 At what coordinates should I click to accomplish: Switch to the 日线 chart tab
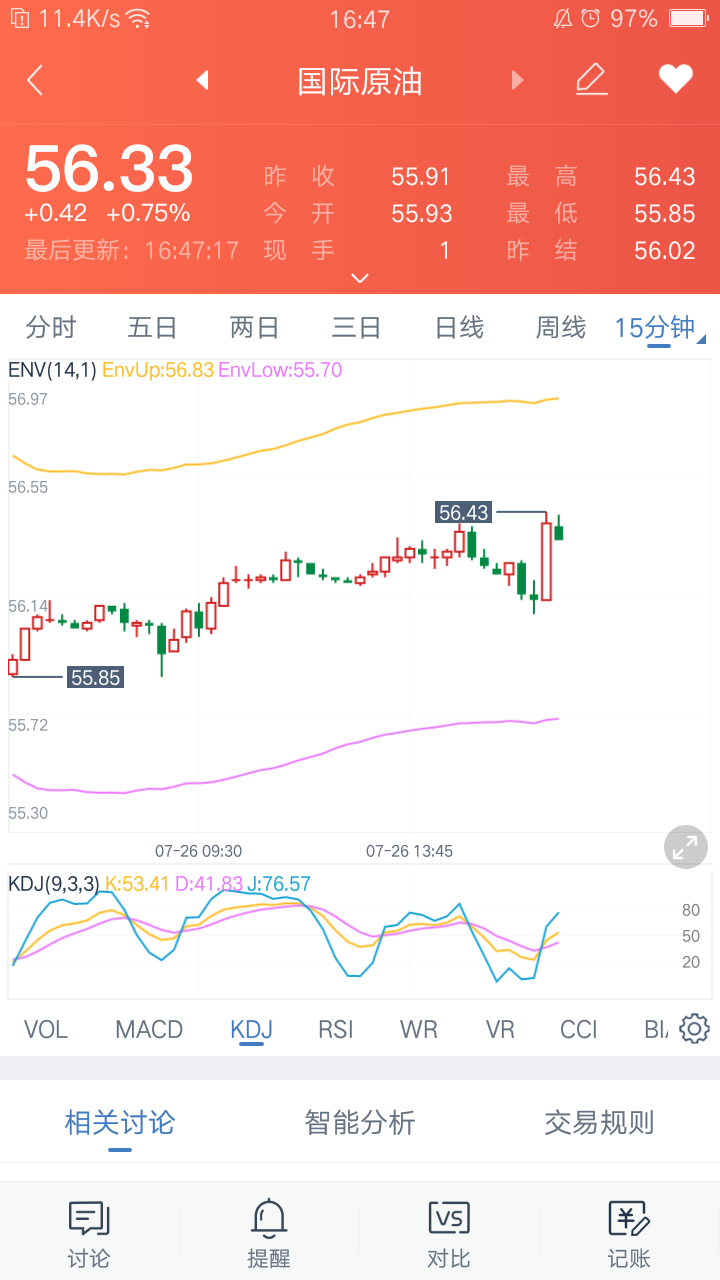tap(459, 327)
